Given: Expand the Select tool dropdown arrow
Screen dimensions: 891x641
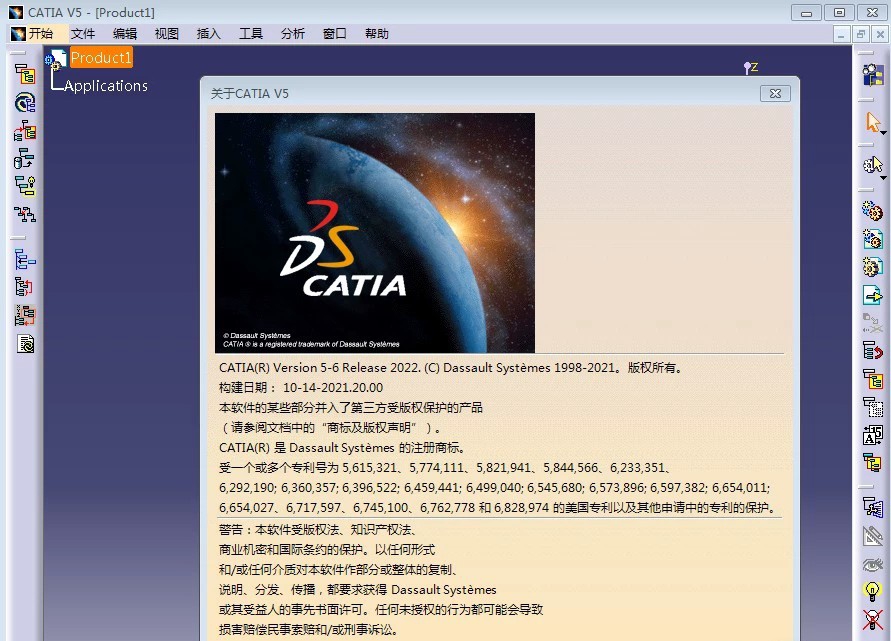Looking at the screenshot, I should (884, 134).
